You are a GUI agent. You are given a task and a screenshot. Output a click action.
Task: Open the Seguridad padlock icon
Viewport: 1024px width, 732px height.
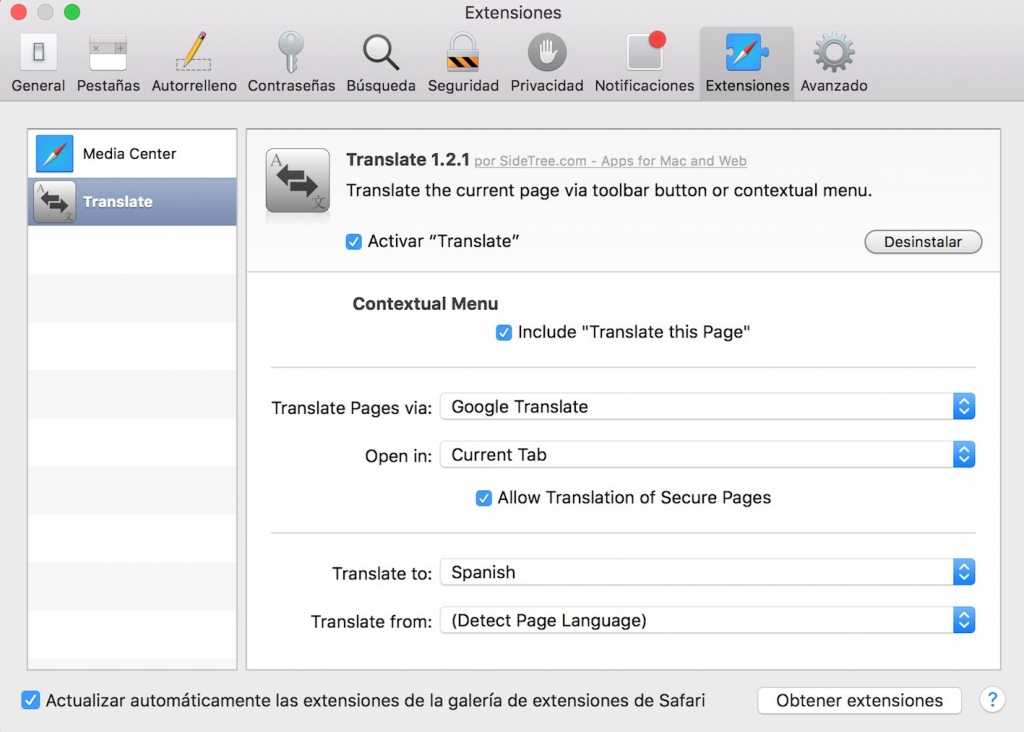click(462, 52)
